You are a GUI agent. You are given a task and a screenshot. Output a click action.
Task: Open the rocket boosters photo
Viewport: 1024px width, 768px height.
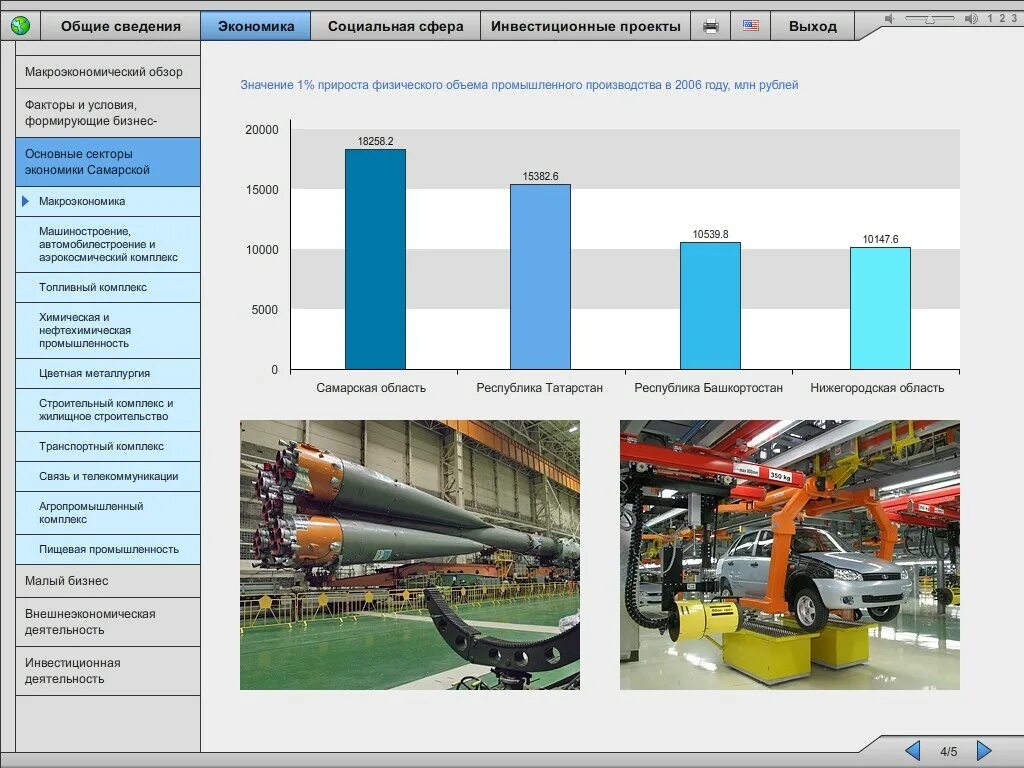[409, 554]
